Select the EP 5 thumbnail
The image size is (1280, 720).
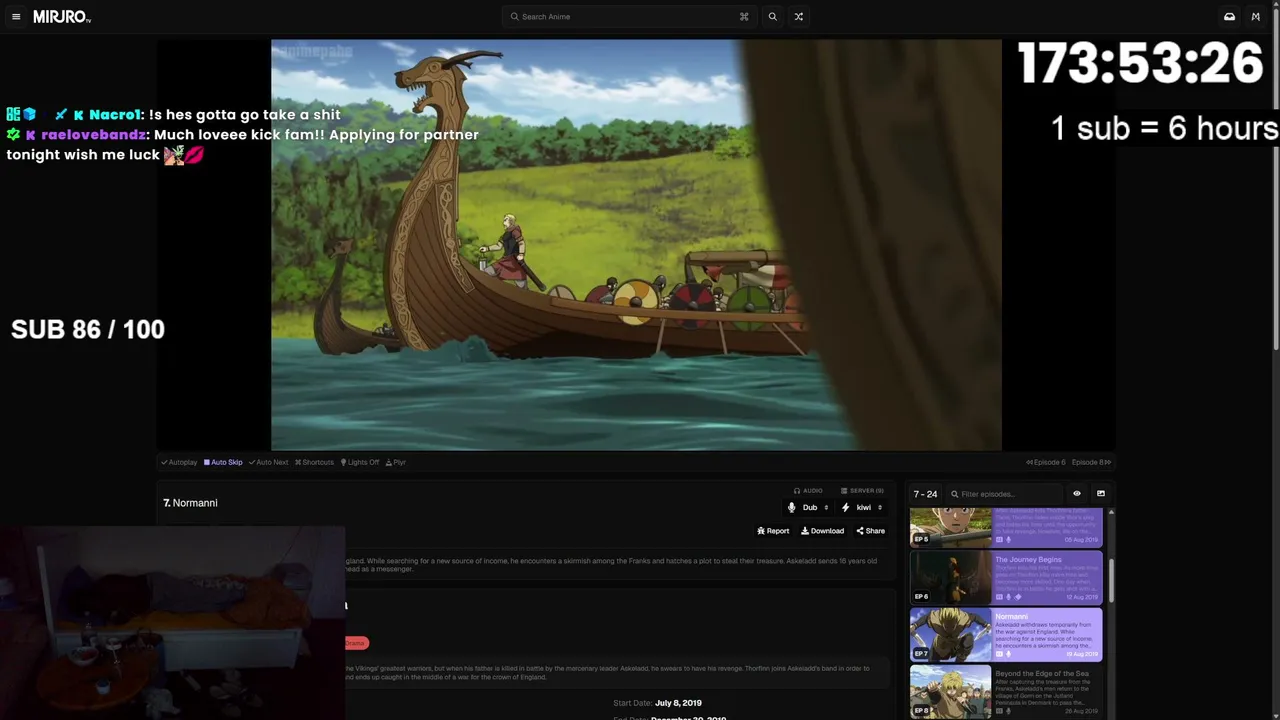950,527
